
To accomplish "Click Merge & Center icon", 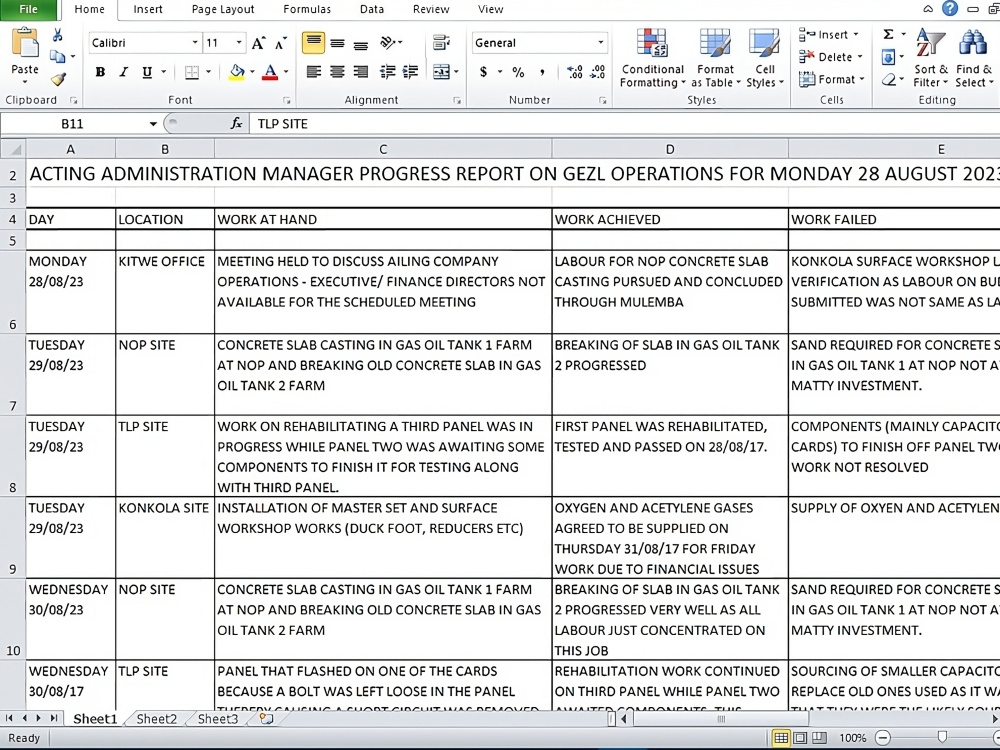I will 441,72.
